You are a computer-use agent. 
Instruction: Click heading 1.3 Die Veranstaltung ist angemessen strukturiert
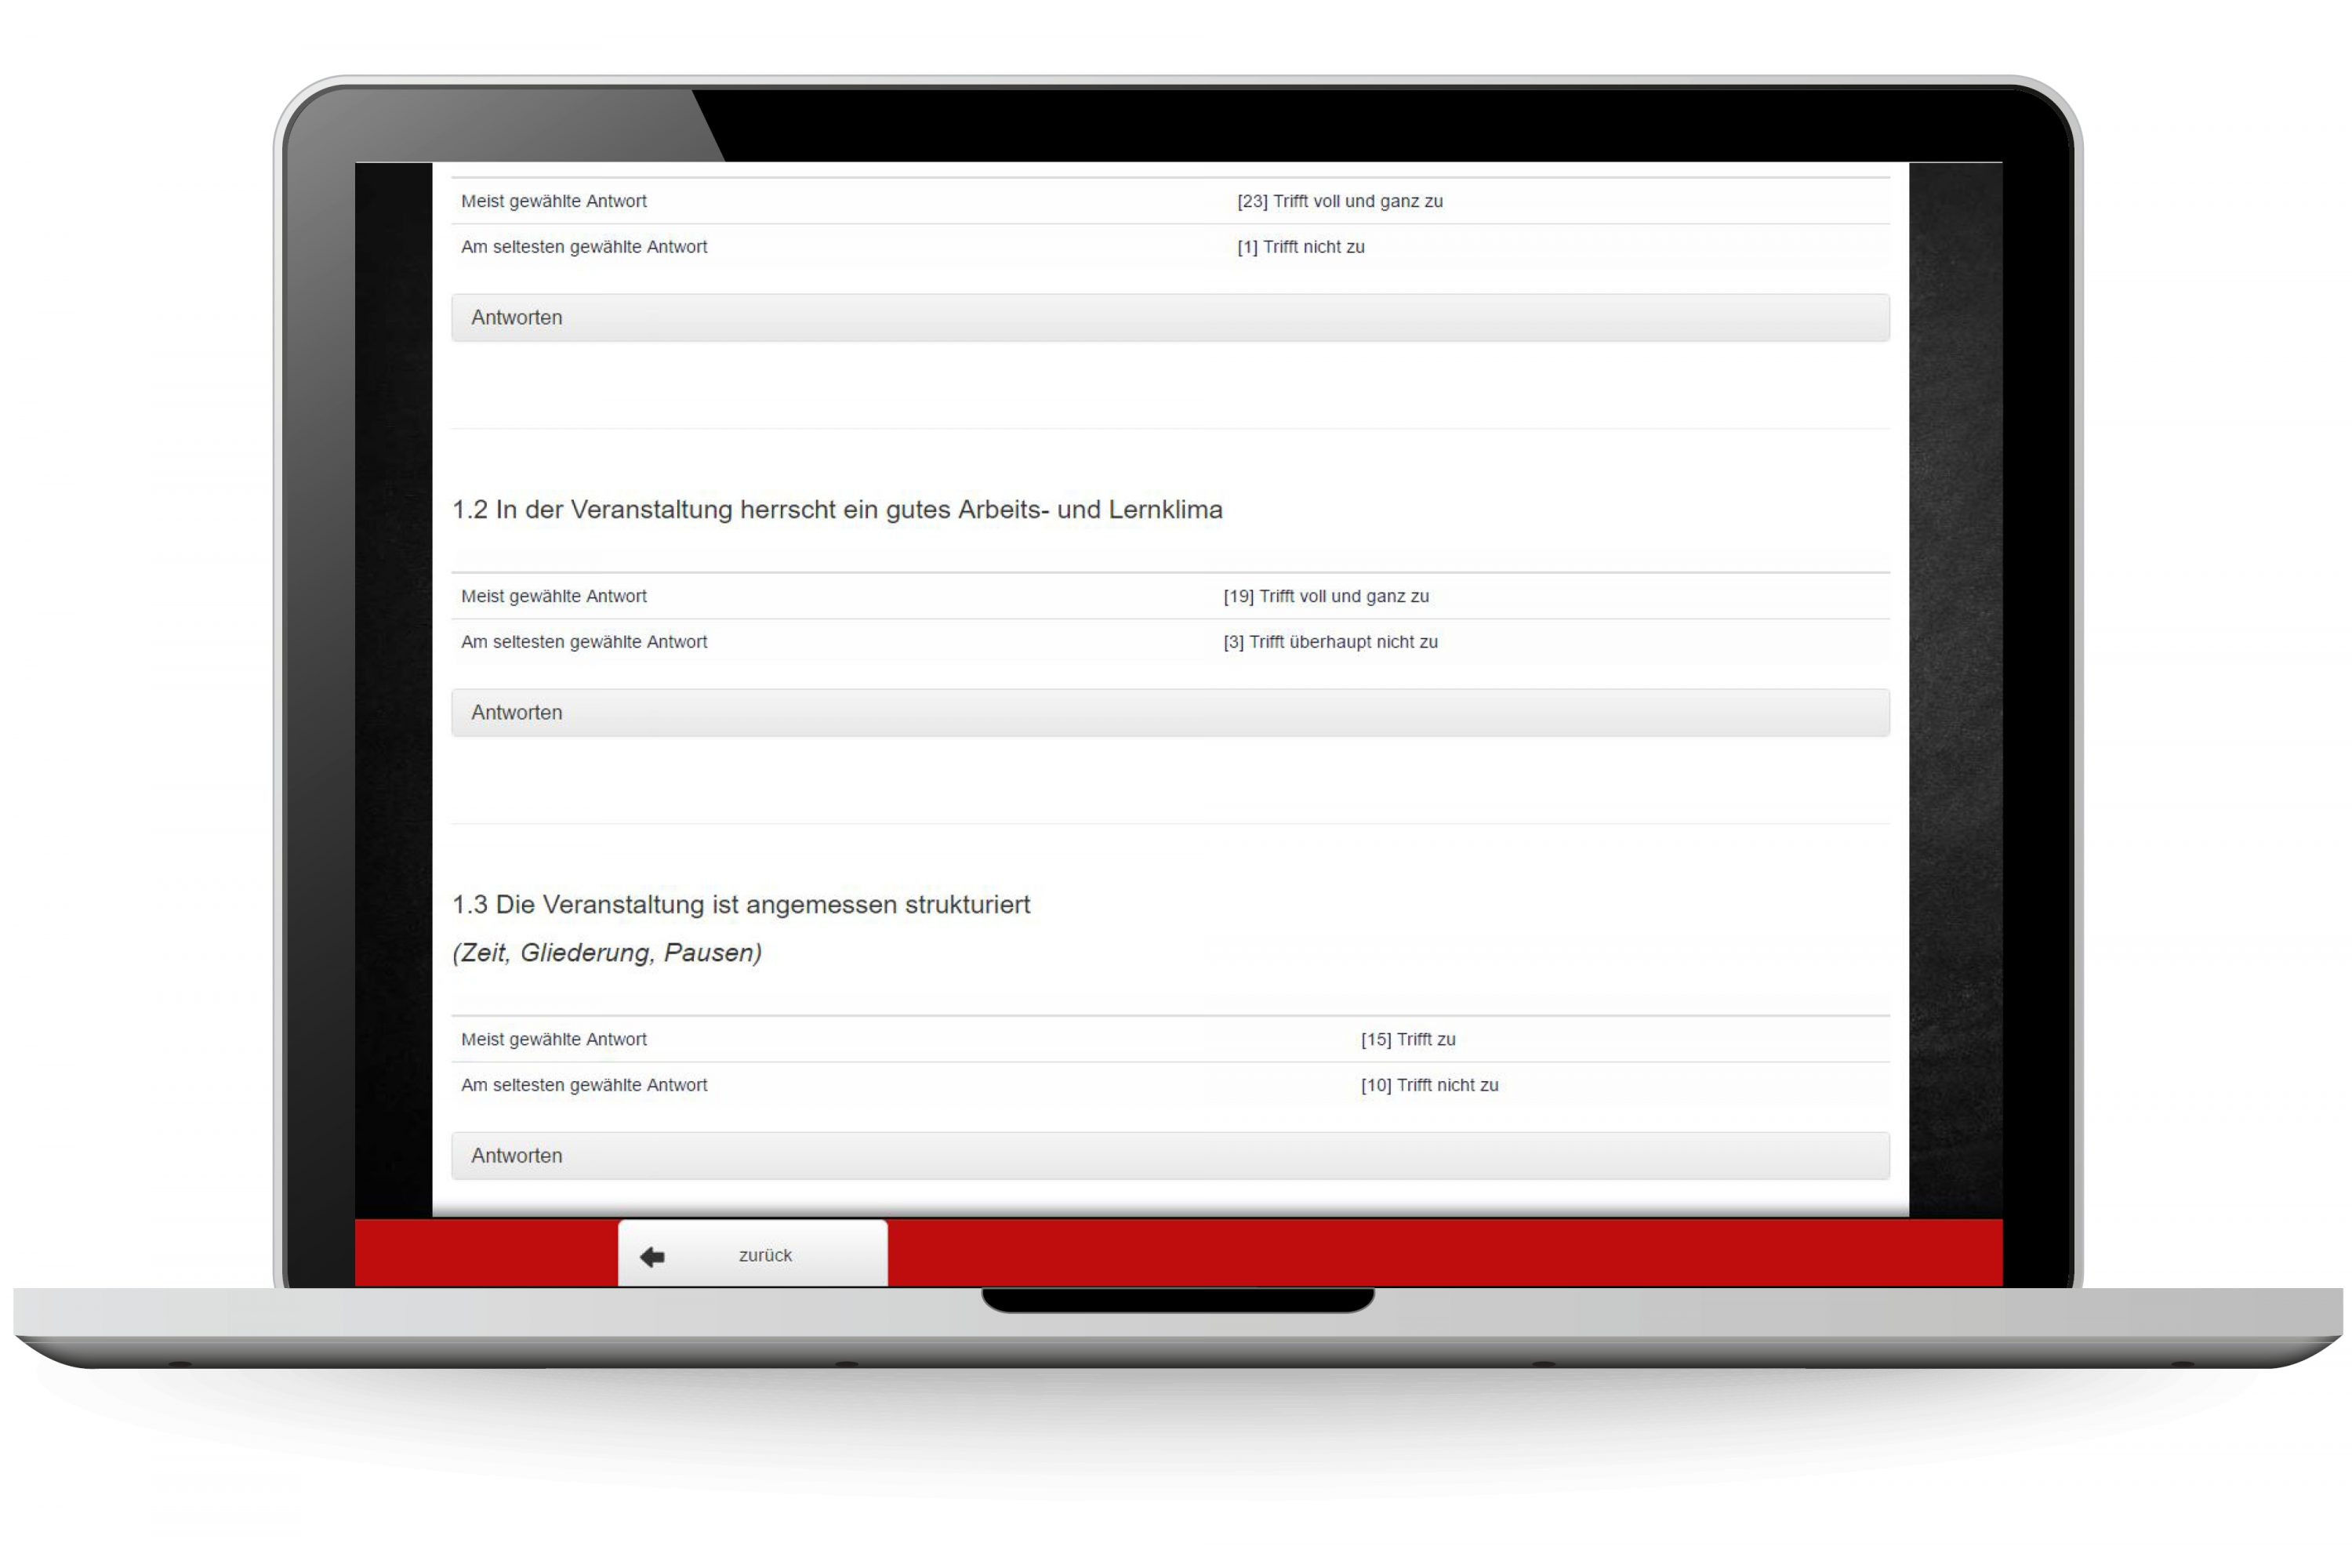coord(741,905)
